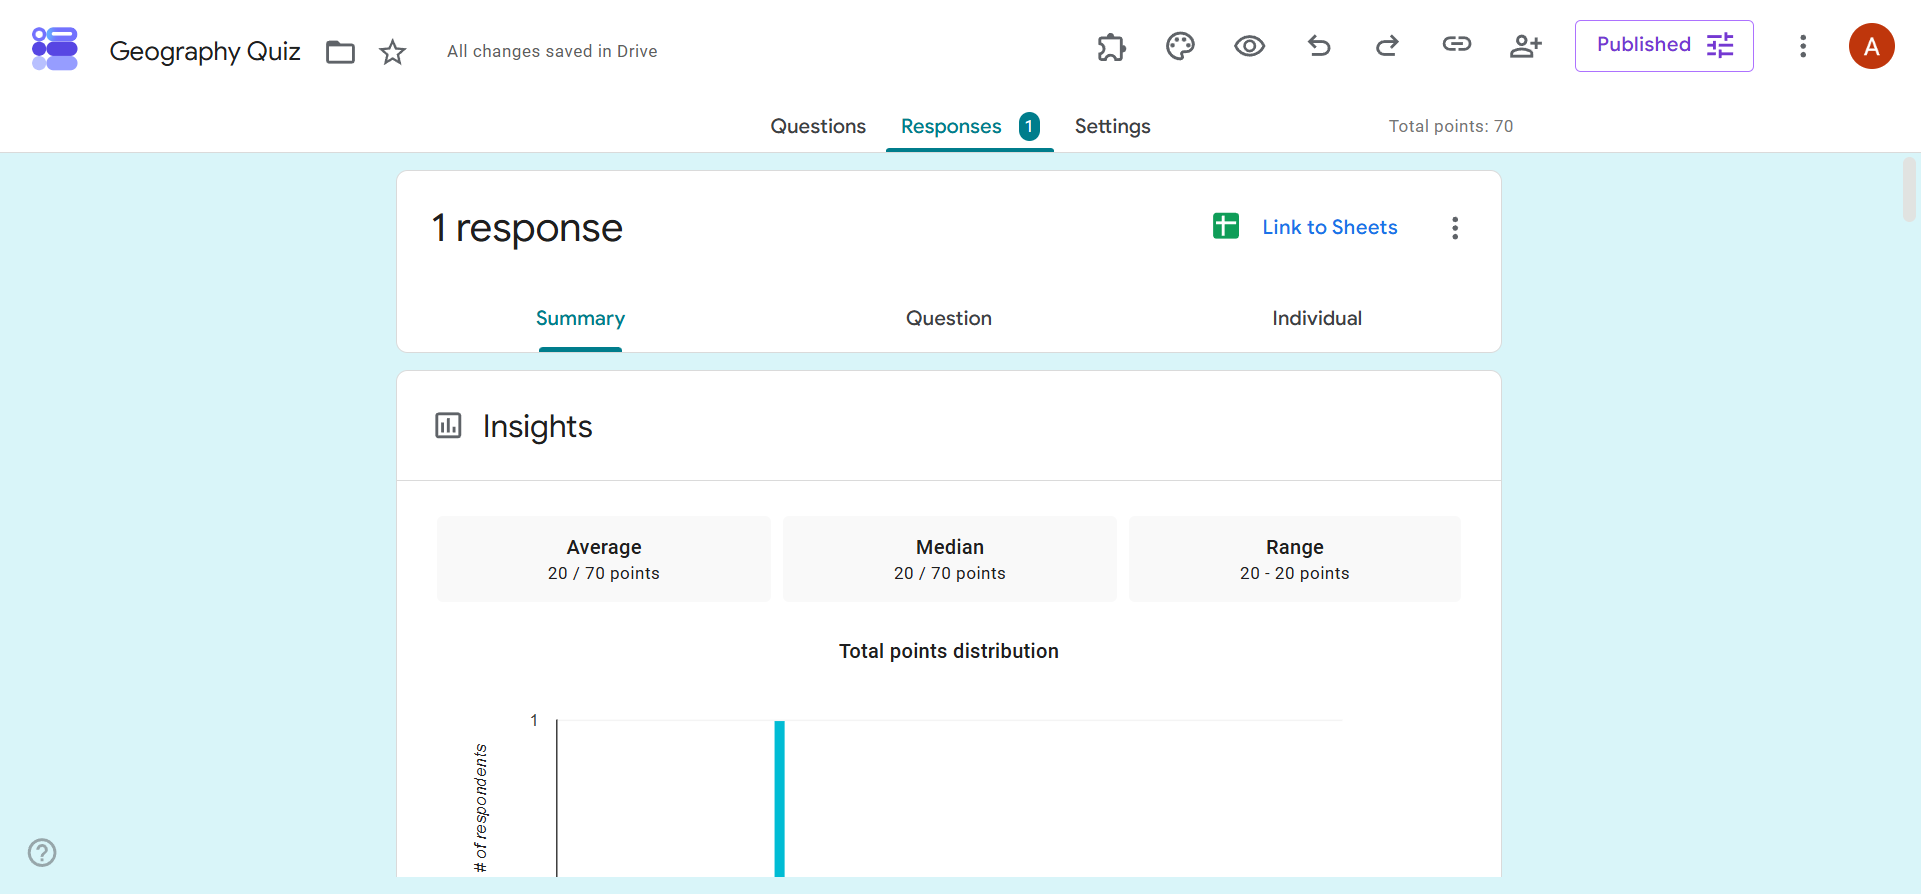Customize theme with the palette icon
The width and height of the screenshot is (1921, 894).
[1180, 46]
